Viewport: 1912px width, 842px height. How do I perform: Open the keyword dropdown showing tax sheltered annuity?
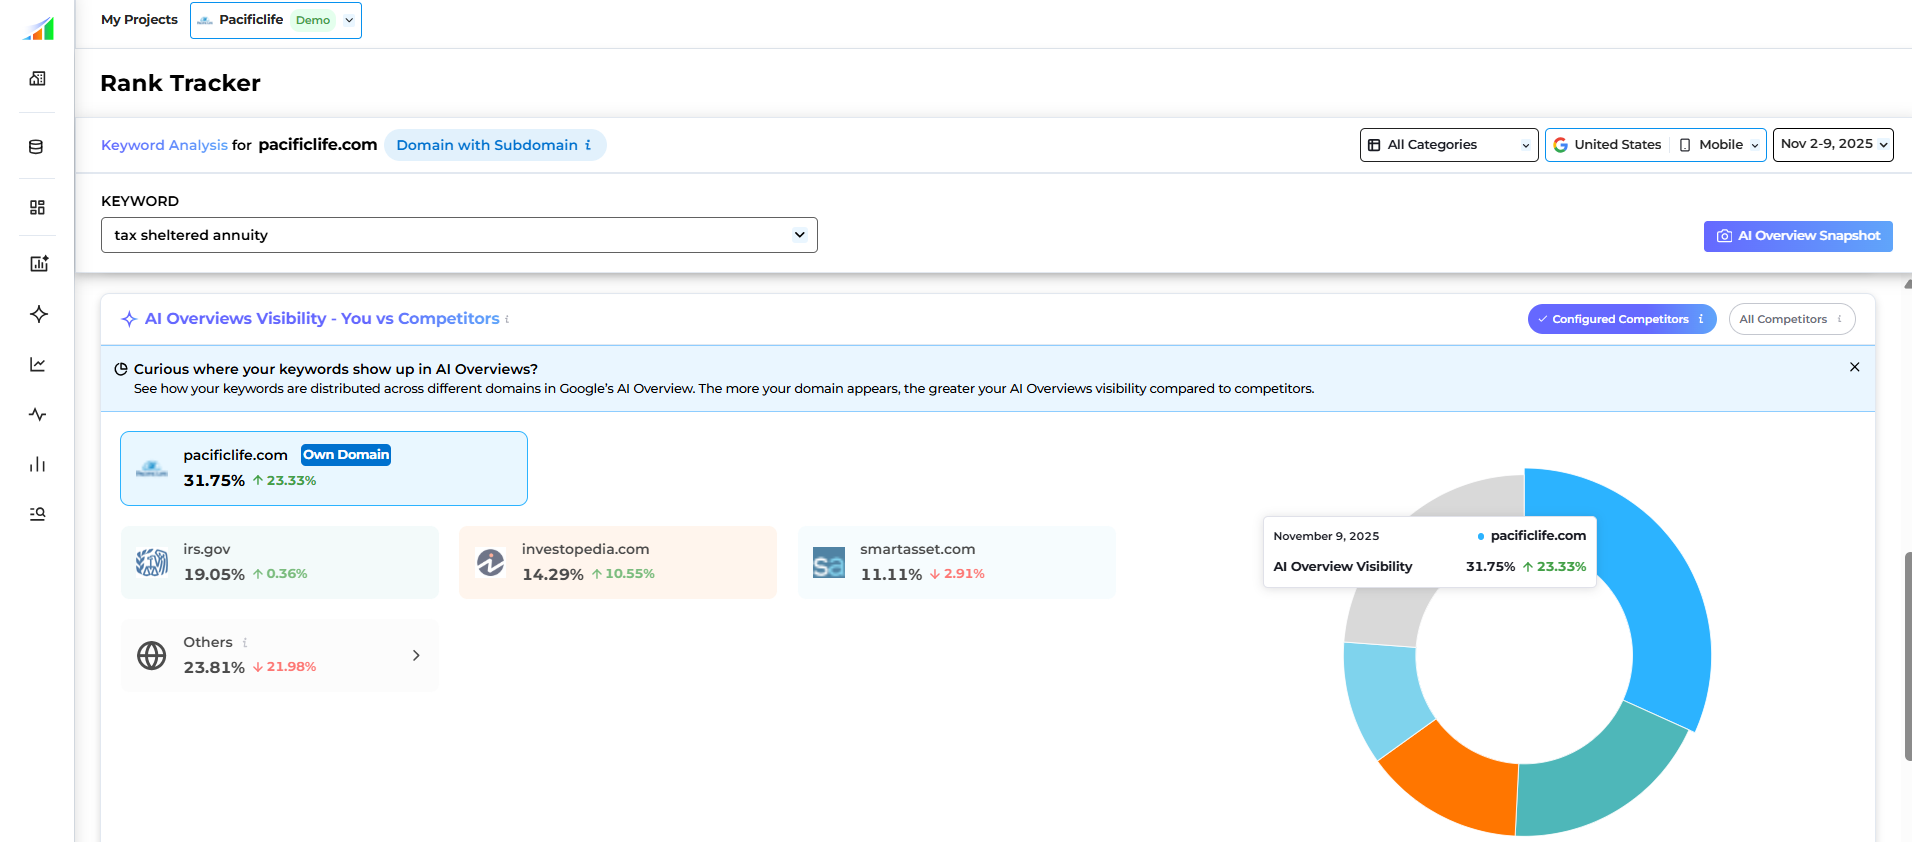[x=459, y=235]
